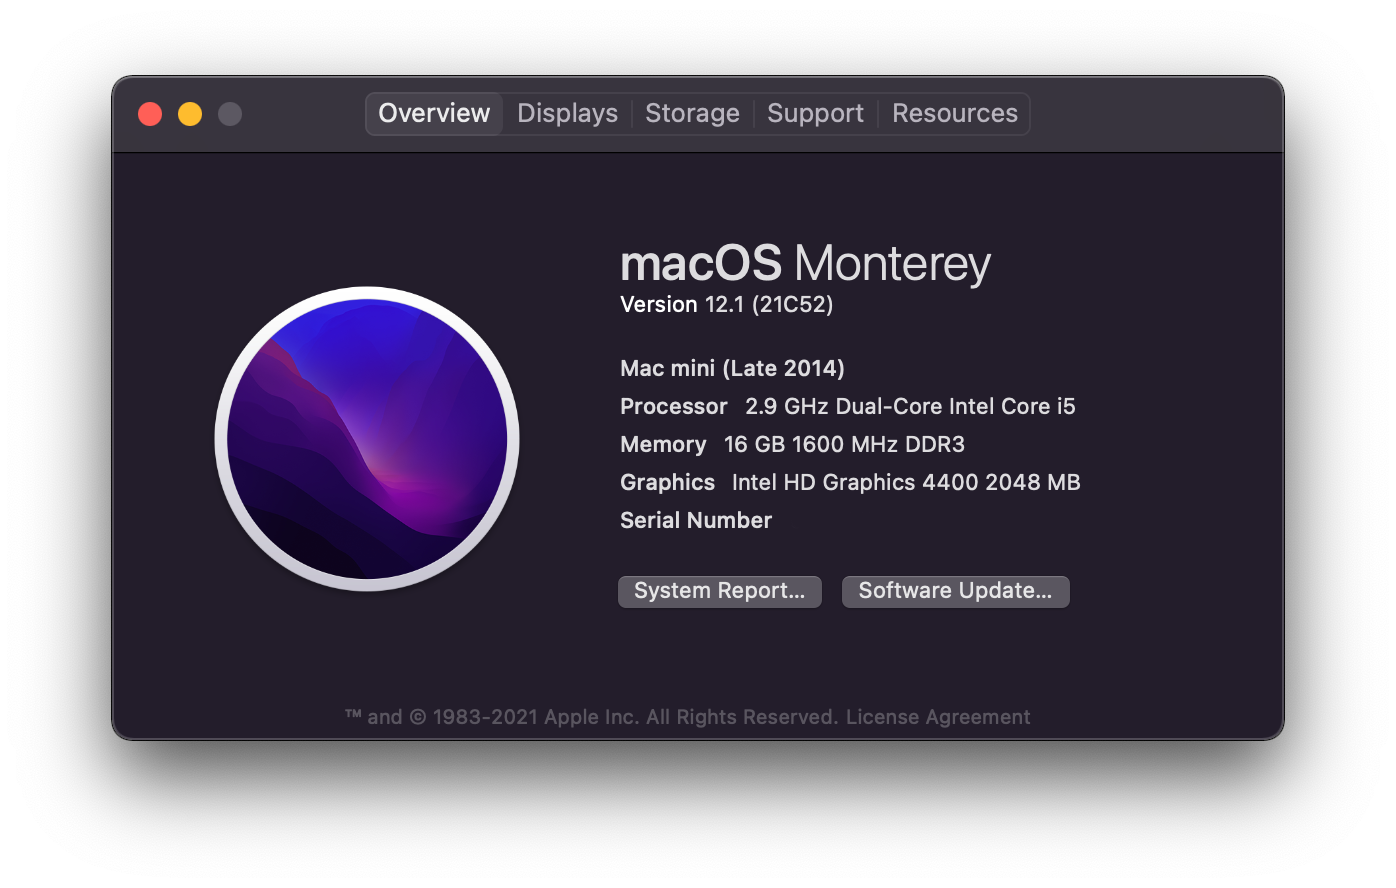Click the Memory 16 GB specification line
The width and height of the screenshot is (1396, 888).
(x=792, y=444)
